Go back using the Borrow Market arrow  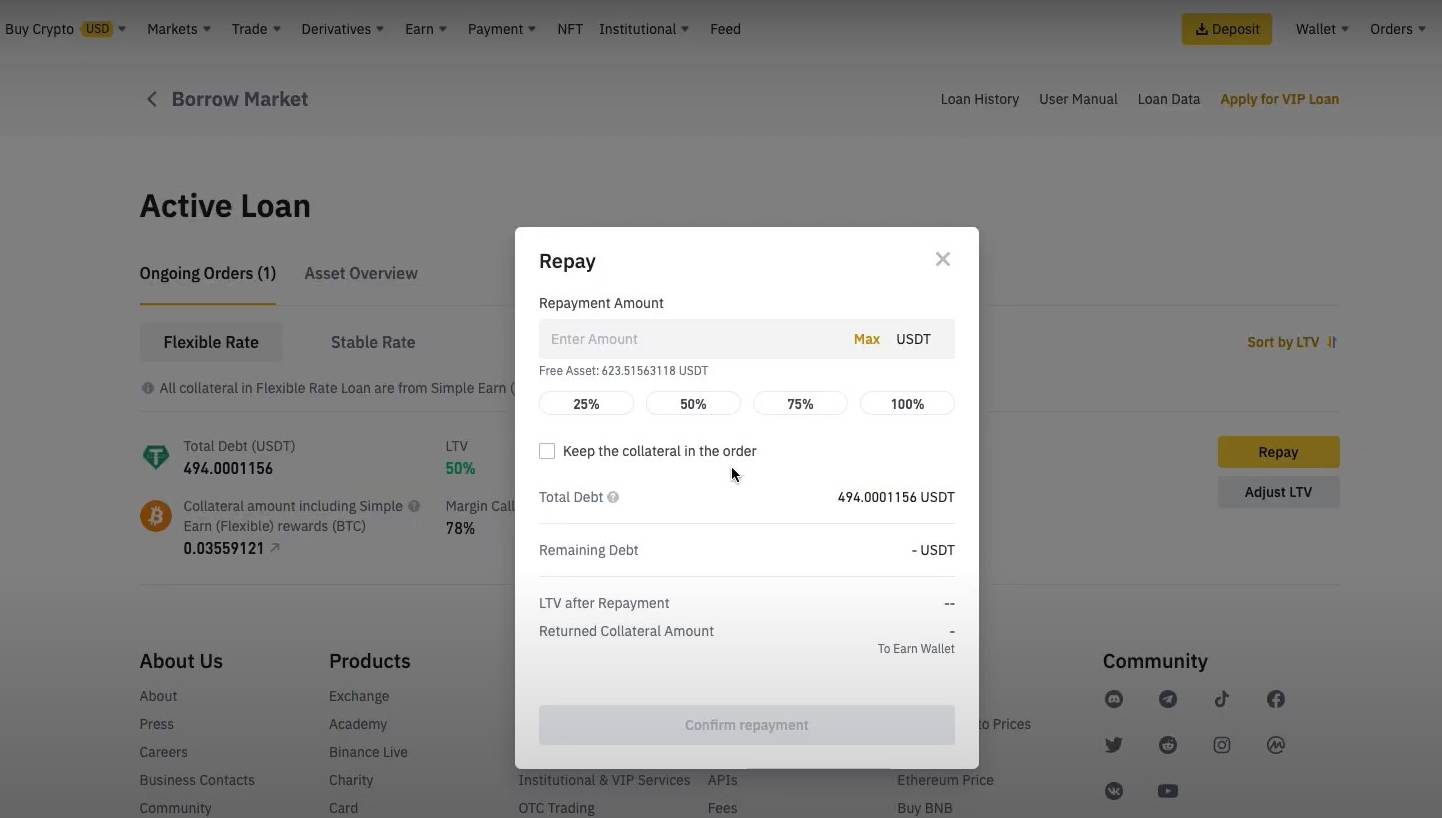(152, 99)
